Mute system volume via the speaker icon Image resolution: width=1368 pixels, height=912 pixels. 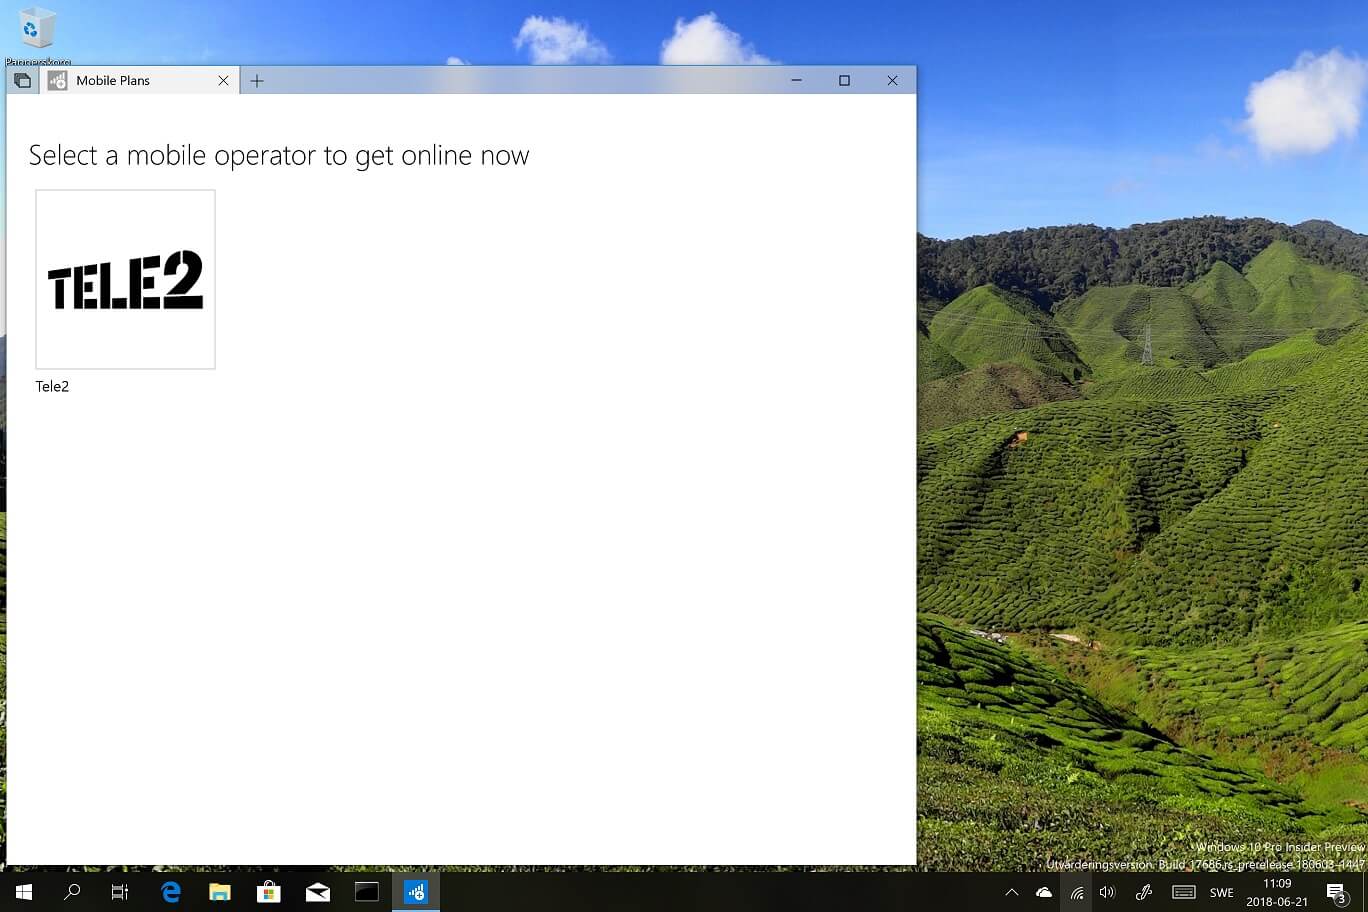pos(1108,891)
